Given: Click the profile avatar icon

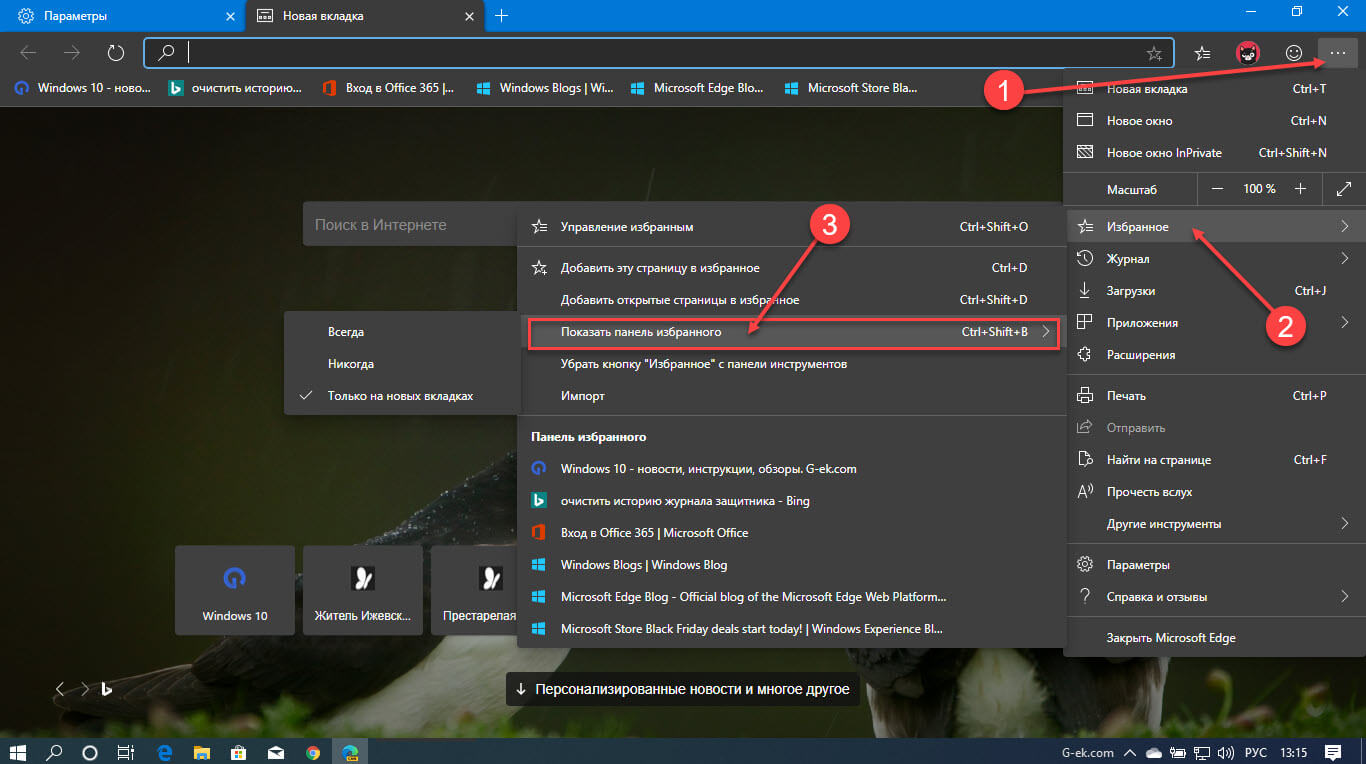Looking at the screenshot, I should click(1248, 53).
